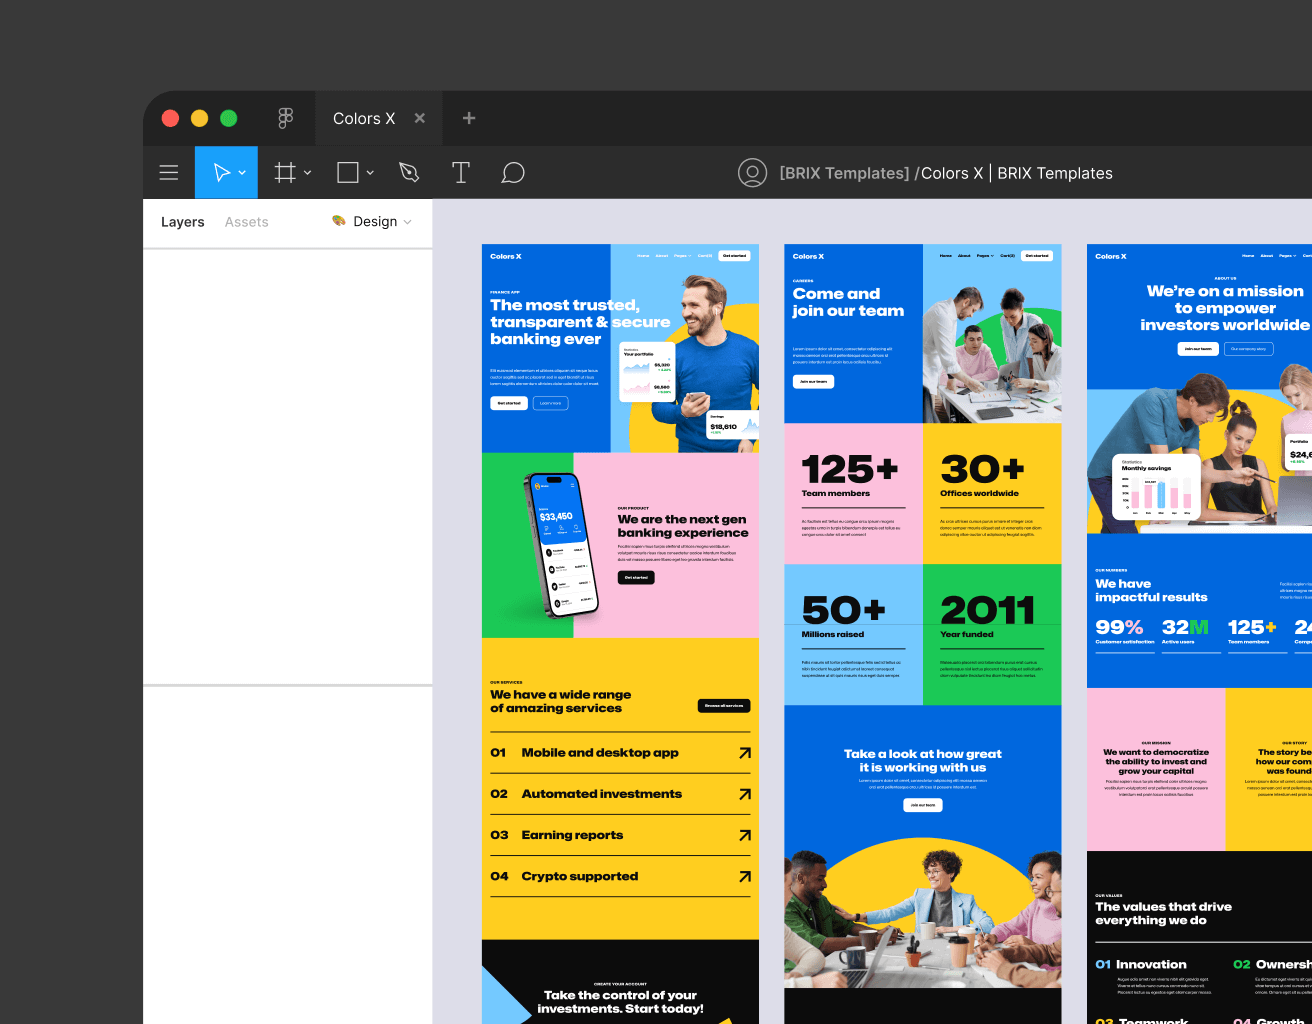Viewport: 1312px width, 1024px height.
Task: Click the Figma logo icon
Action: (x=286, y=118)
